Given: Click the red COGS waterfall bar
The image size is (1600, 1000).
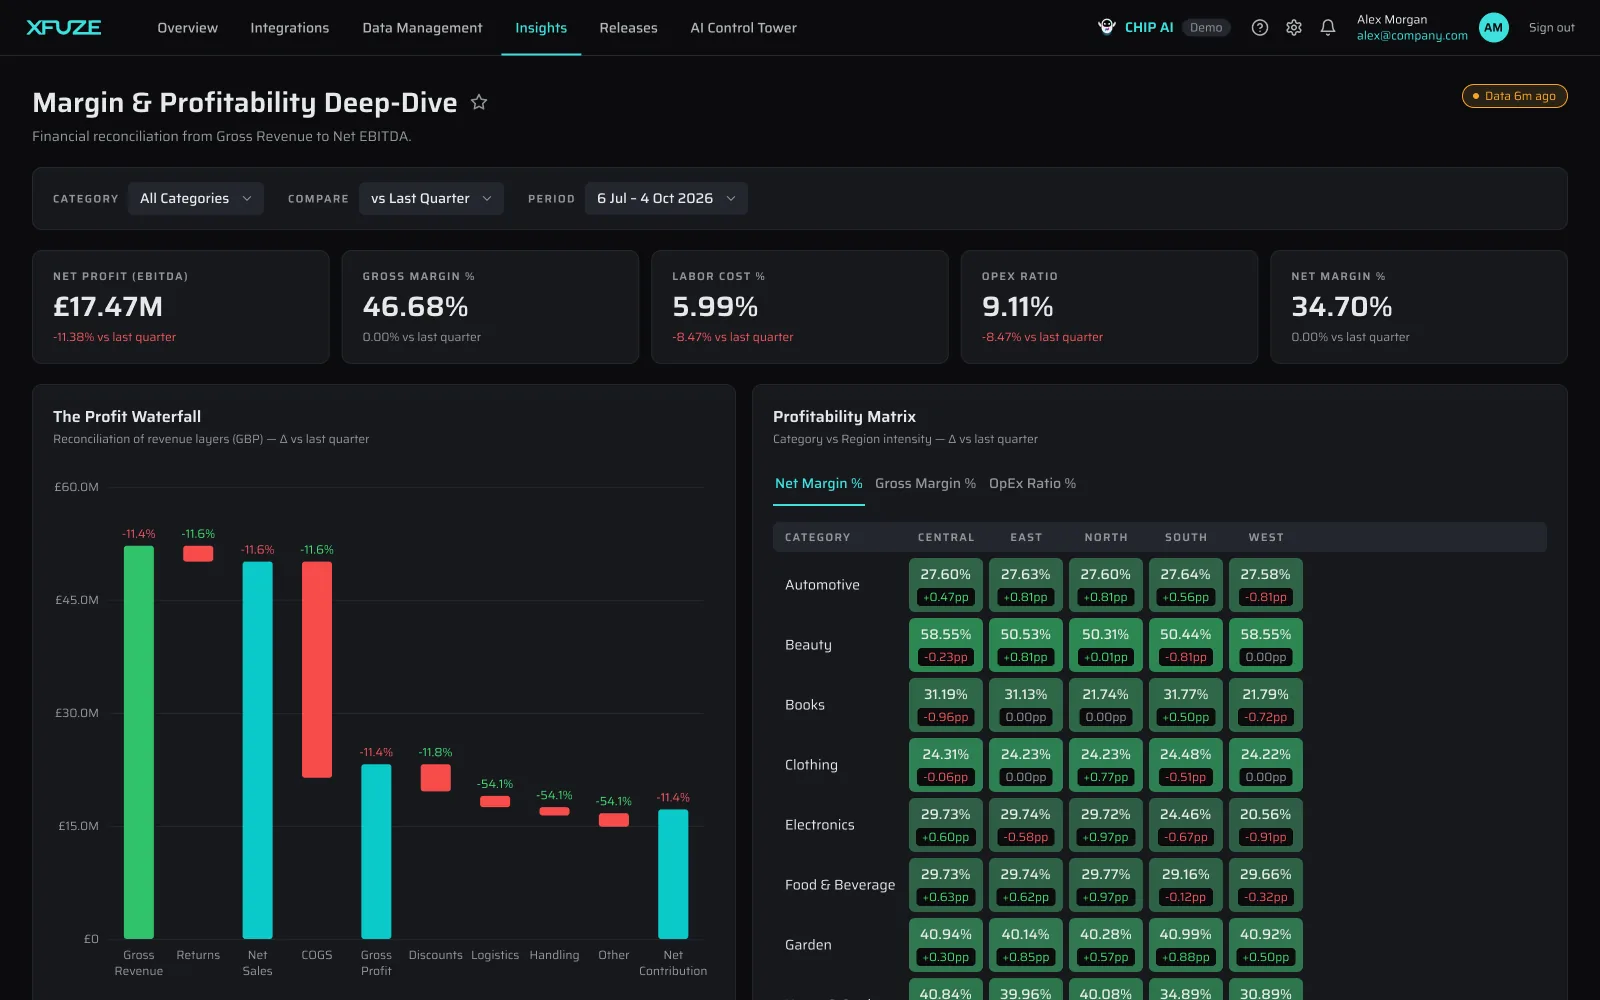Looking at the screenshot, I should click(x=317, y=669).
